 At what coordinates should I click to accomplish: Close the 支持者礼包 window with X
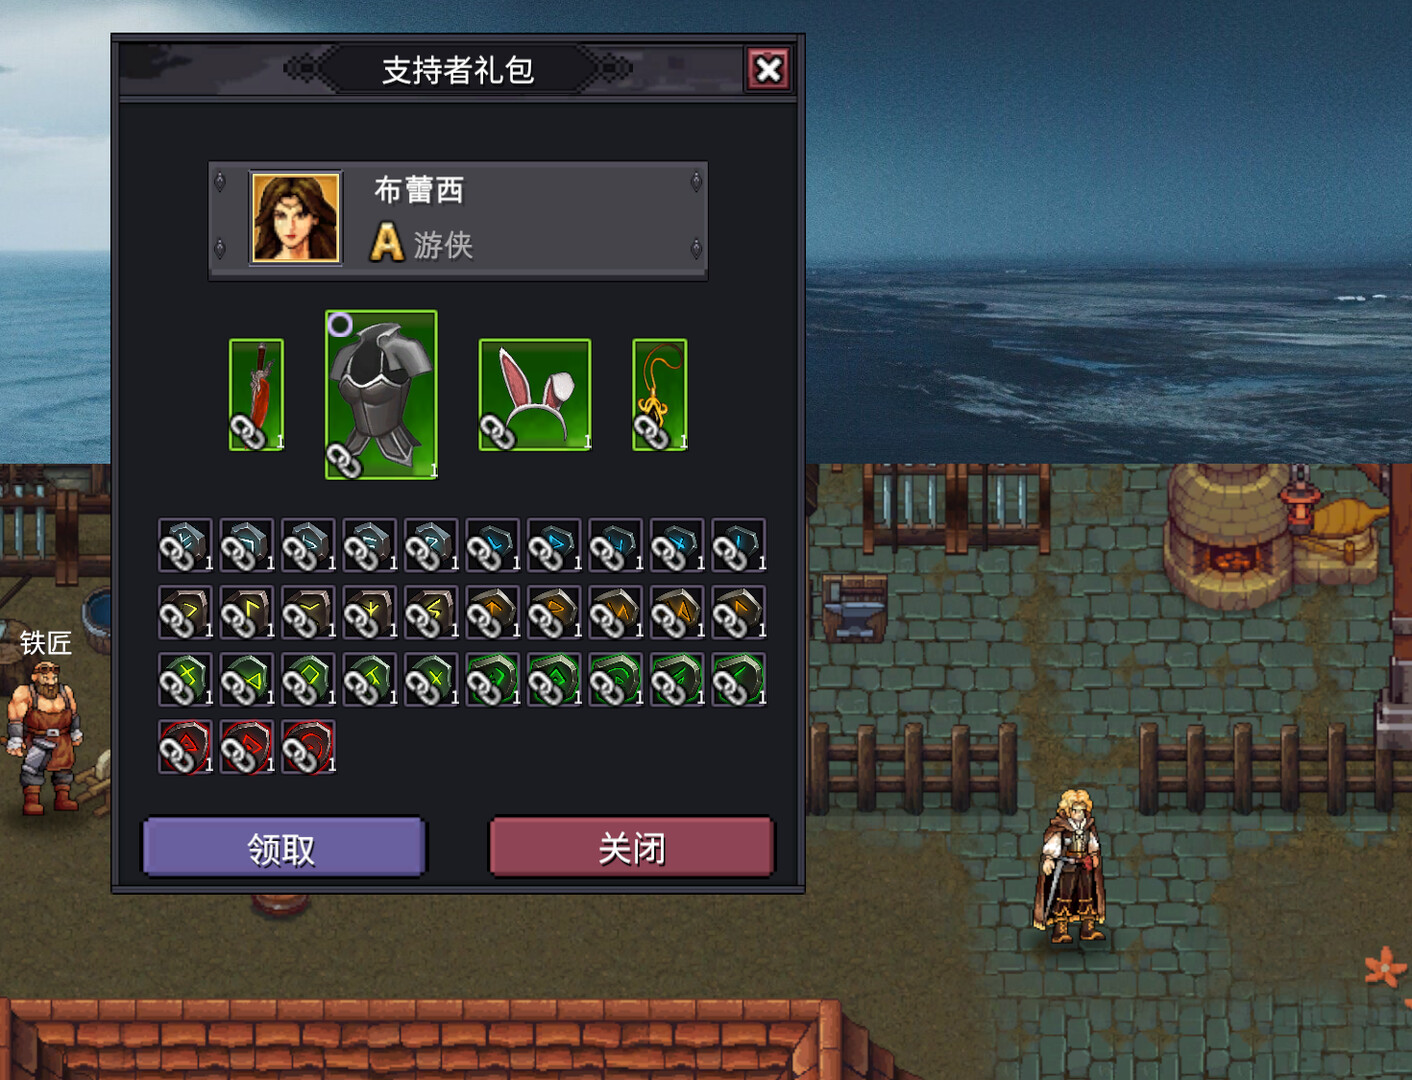(x=768, y=69)
